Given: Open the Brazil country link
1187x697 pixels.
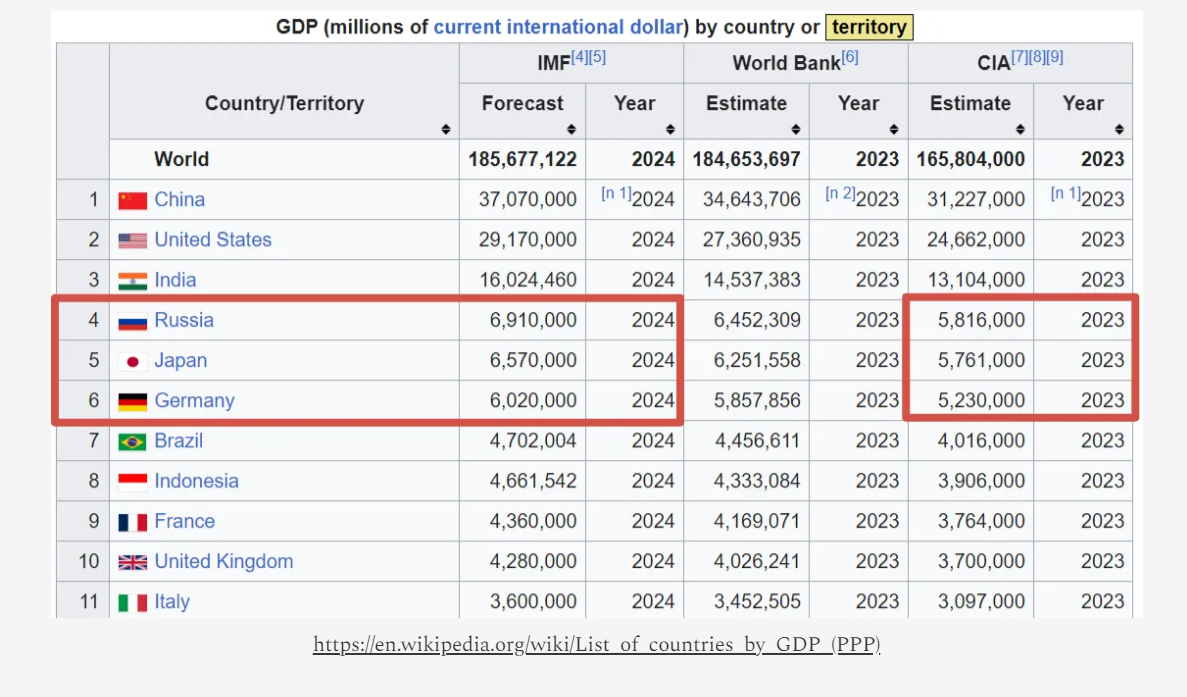Looking at the screenshot, I should [x=179, y=440].
